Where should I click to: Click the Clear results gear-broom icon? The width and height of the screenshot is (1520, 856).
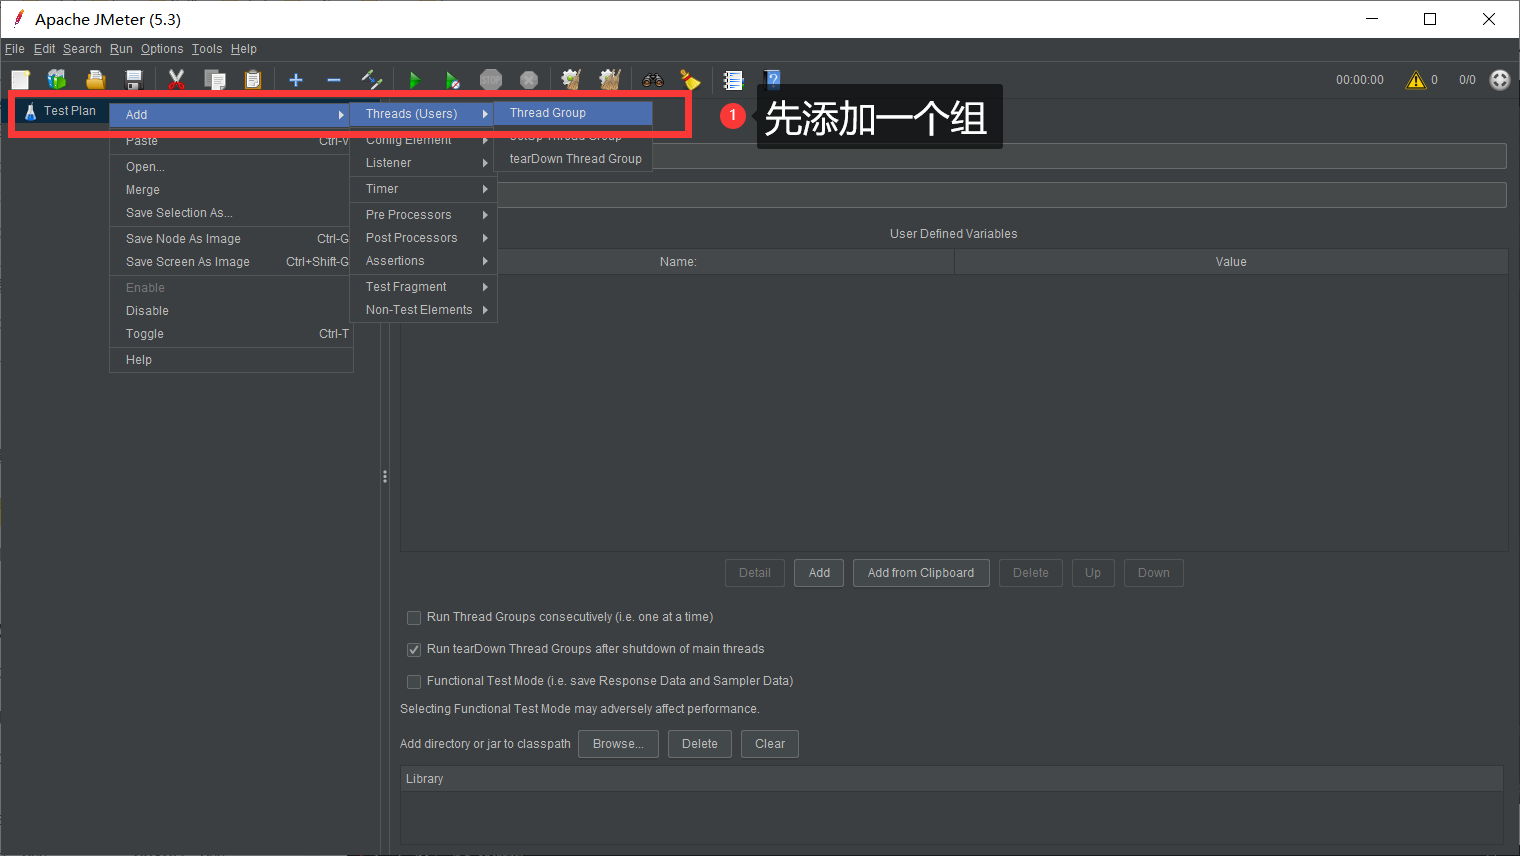point(571,80)
